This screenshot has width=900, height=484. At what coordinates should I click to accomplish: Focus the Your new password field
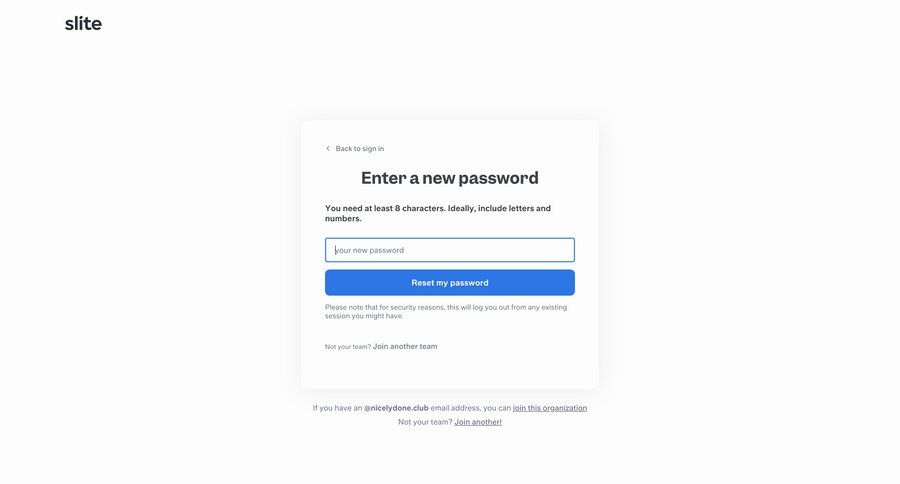click(449, 250)
